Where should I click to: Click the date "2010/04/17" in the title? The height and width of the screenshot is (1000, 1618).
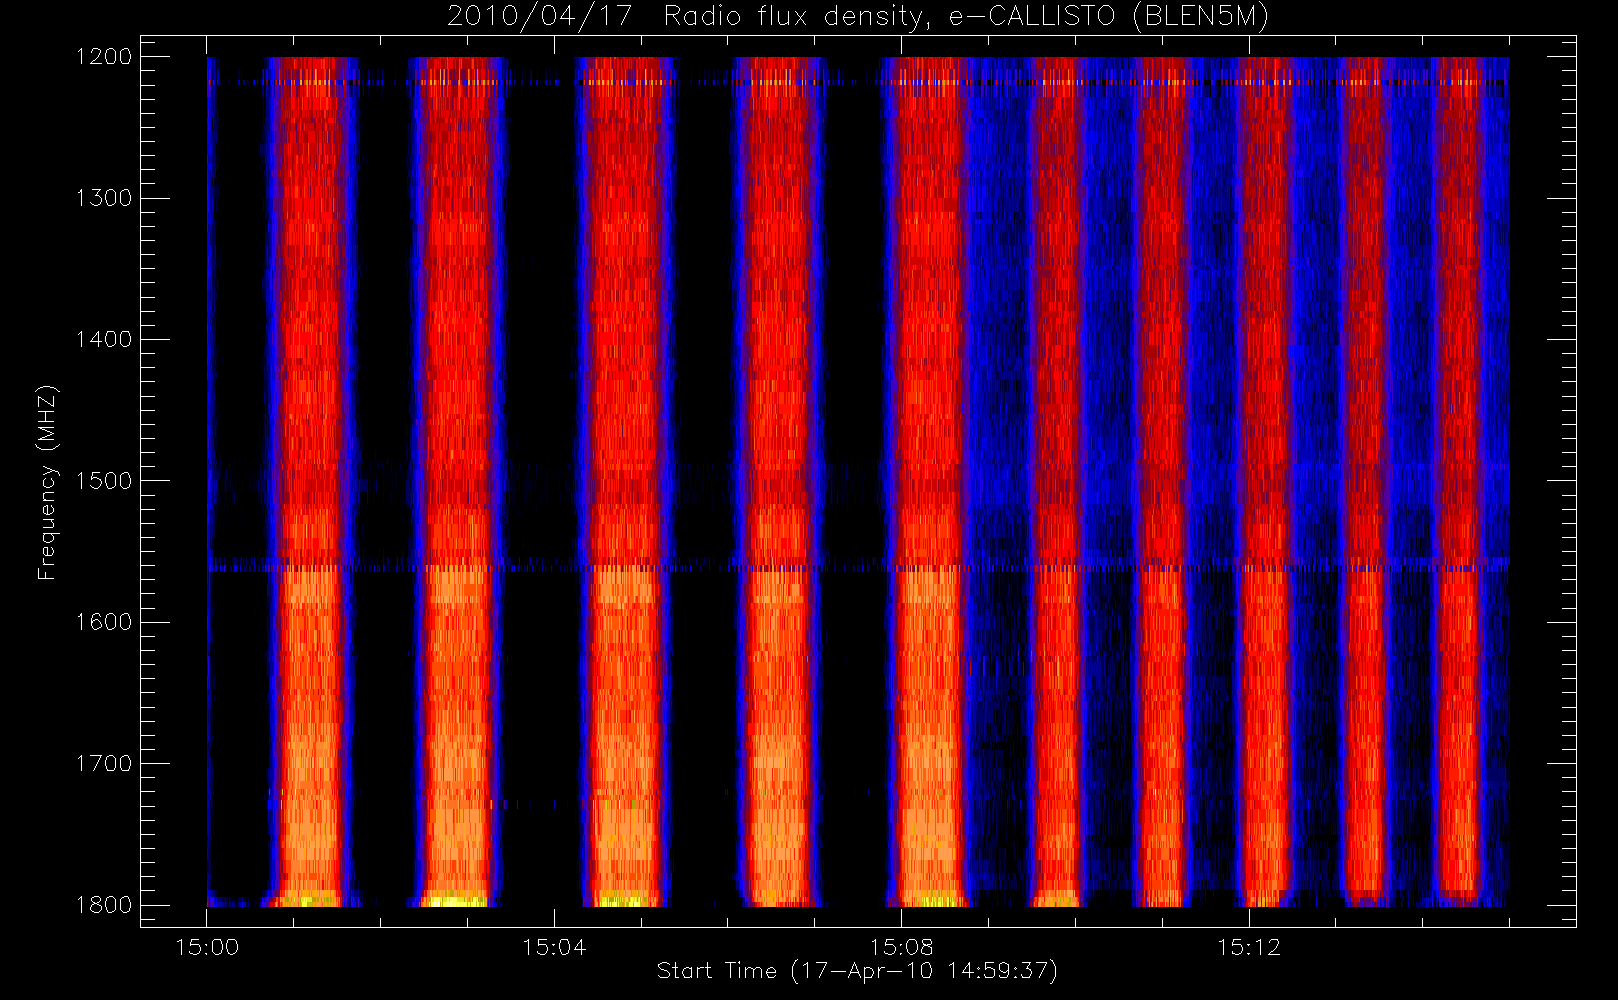(539, 17)
